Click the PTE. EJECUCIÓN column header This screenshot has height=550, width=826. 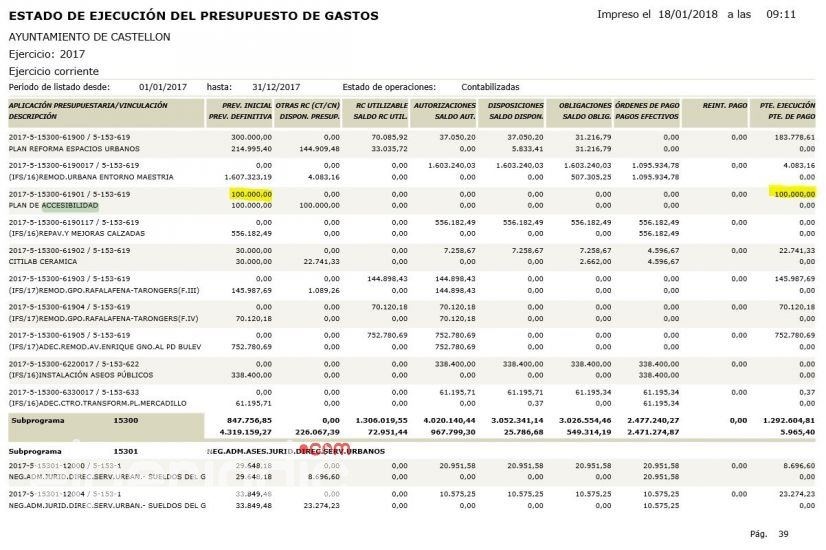(x=784, y=105)
